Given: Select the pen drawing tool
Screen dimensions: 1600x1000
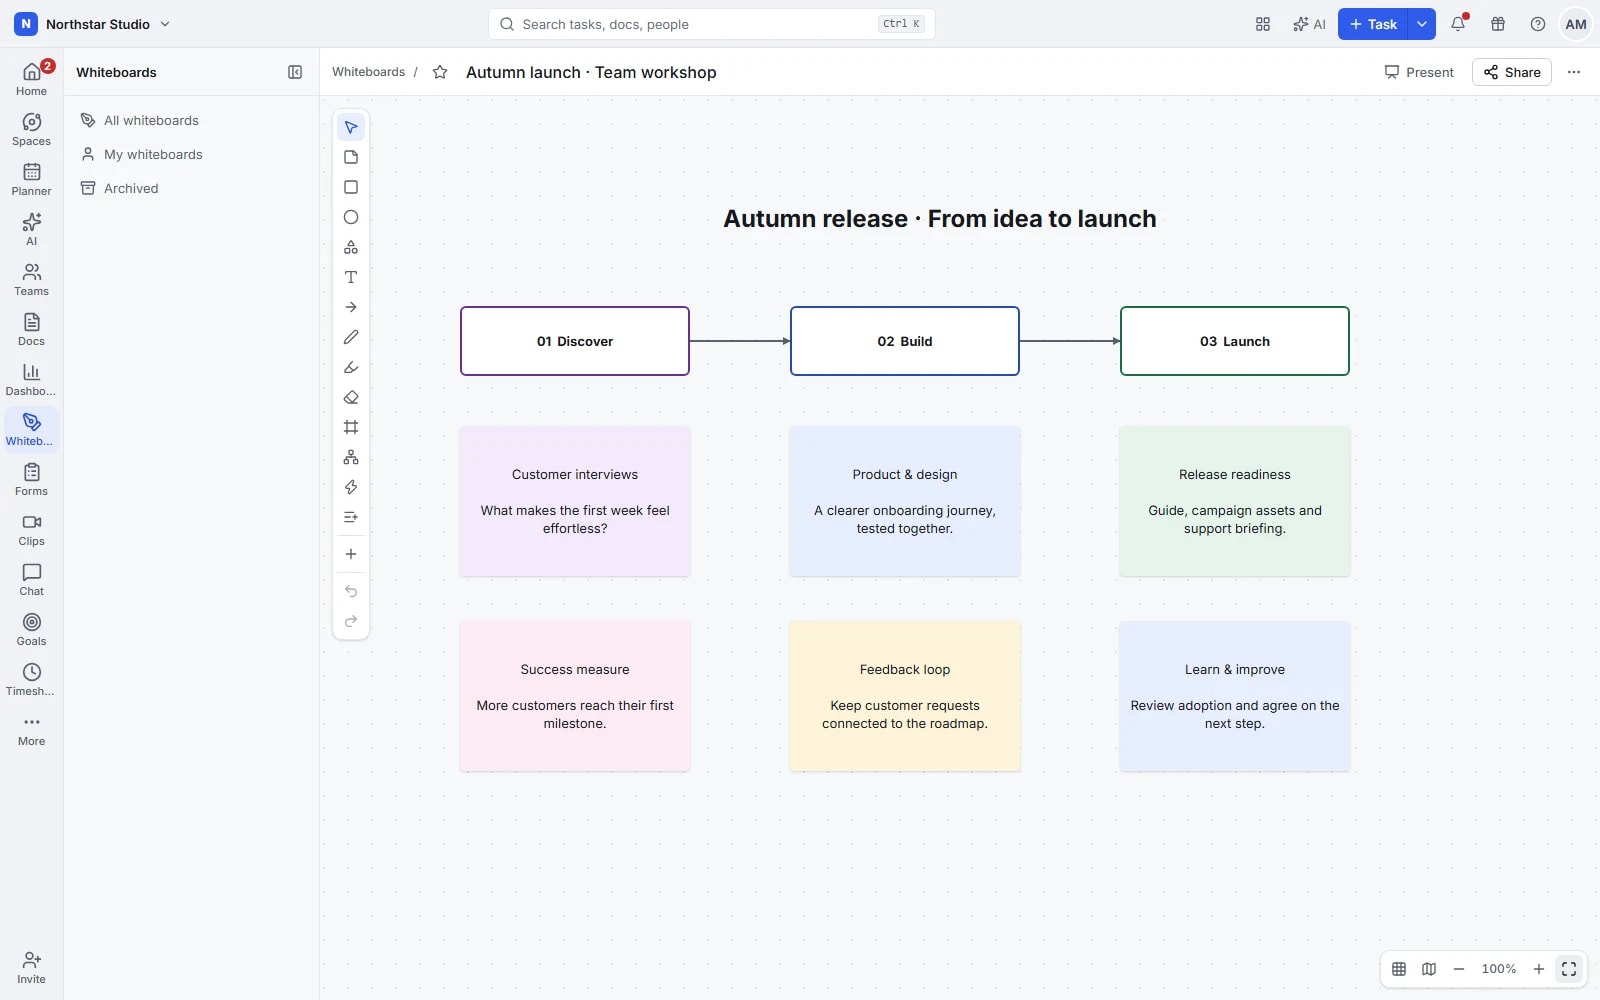Looking at the screenshot, I should tap(351, 337).
